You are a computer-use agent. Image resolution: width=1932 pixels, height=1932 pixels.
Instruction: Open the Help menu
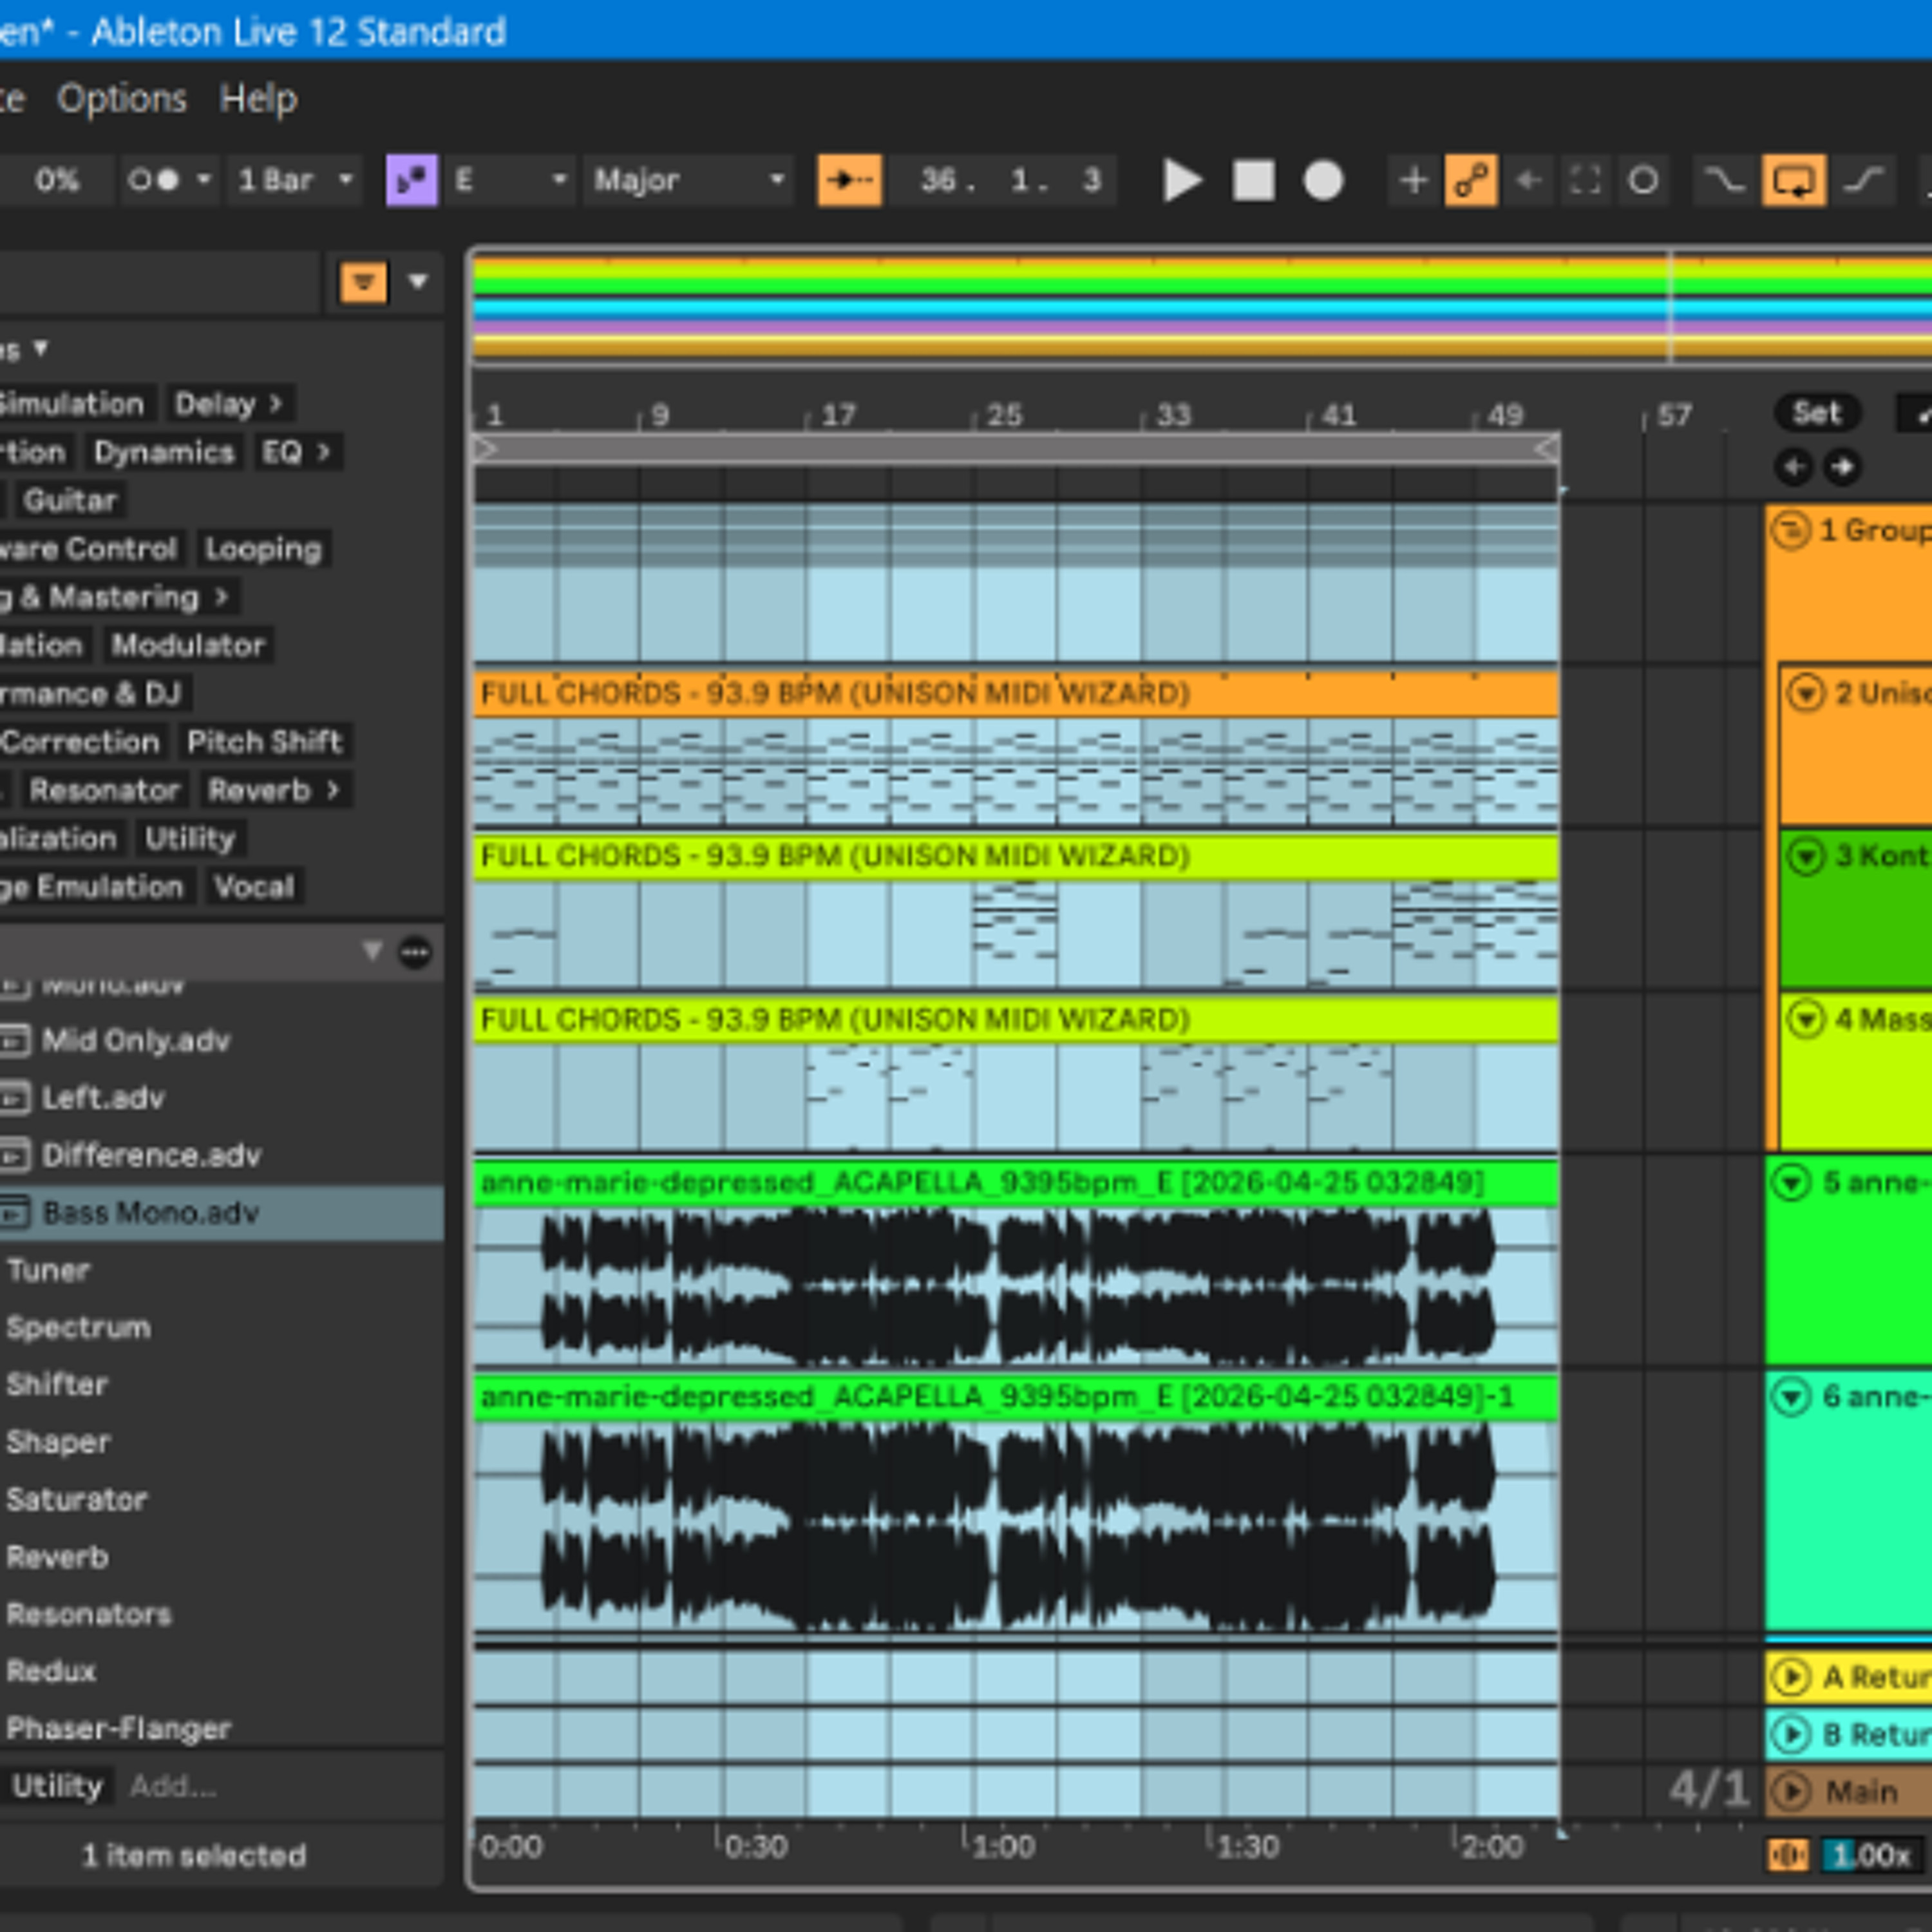coord(258,98)
